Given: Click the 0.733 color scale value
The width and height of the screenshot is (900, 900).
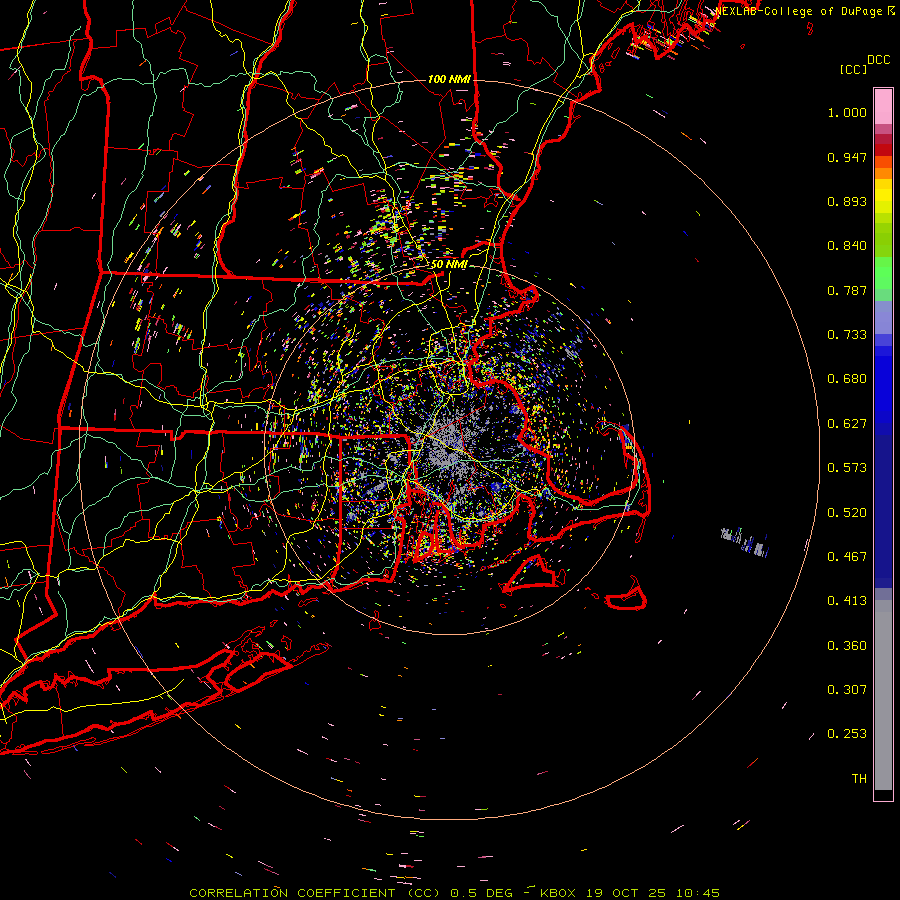Looking at the screenshot, I should (847, 335).
